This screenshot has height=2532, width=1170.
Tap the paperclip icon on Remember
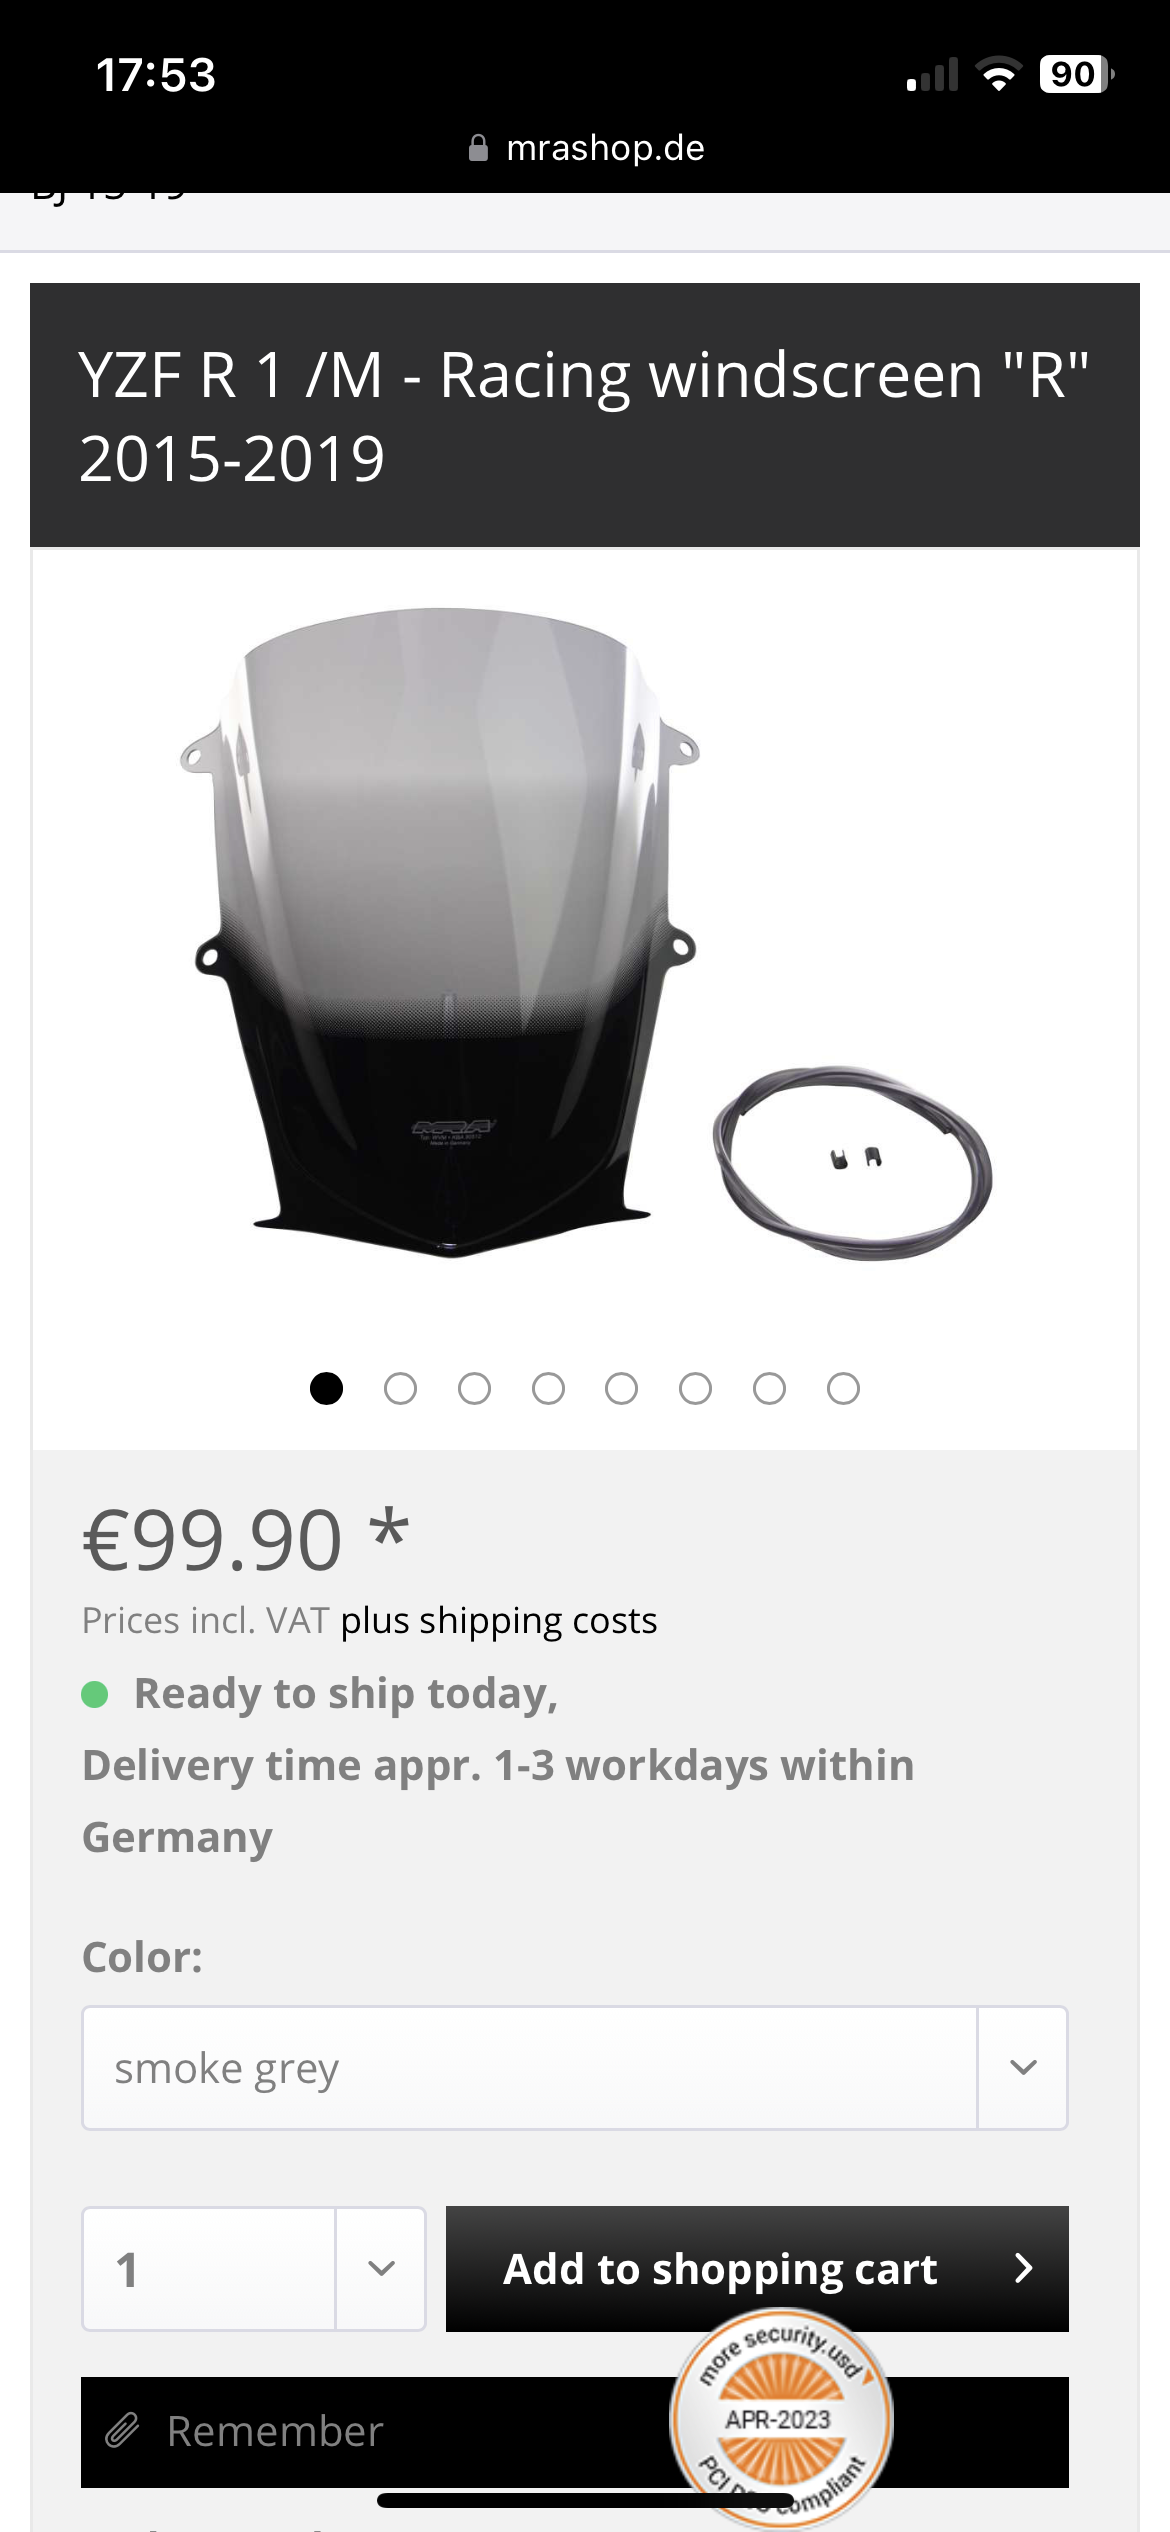(x=122, y=2430)
